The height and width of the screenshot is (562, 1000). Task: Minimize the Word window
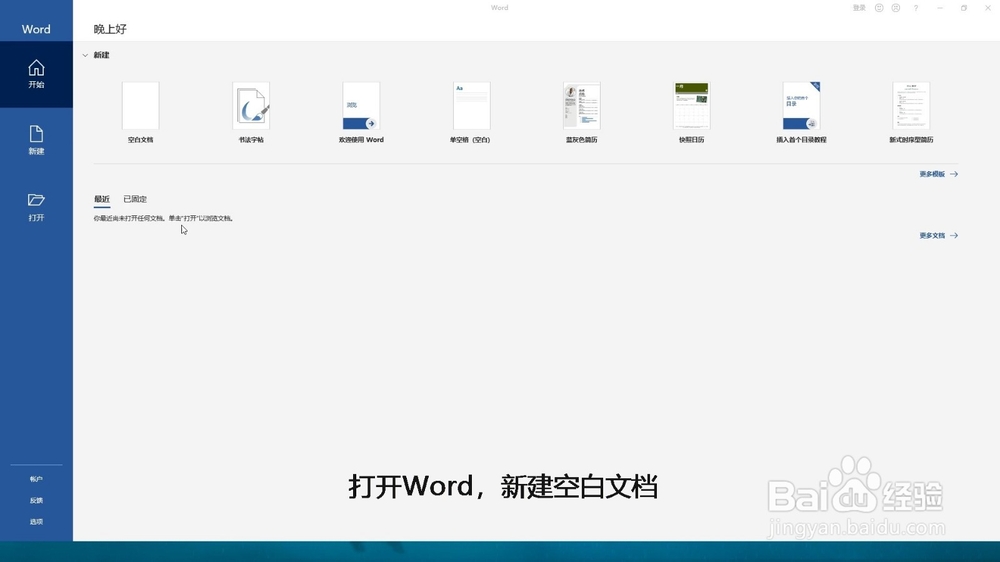click(x=940, y=8)
